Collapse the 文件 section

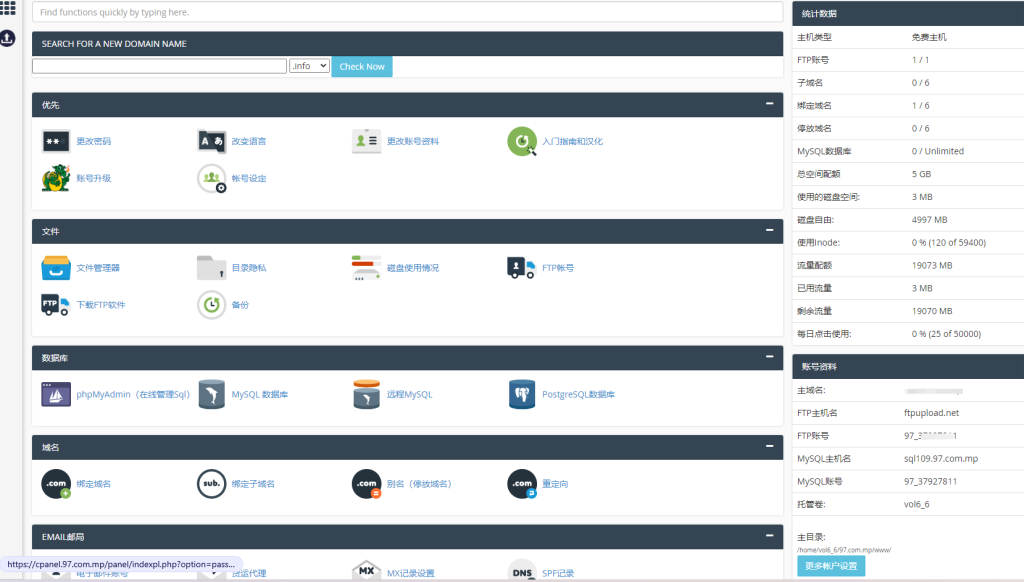(x=769, y=230)
